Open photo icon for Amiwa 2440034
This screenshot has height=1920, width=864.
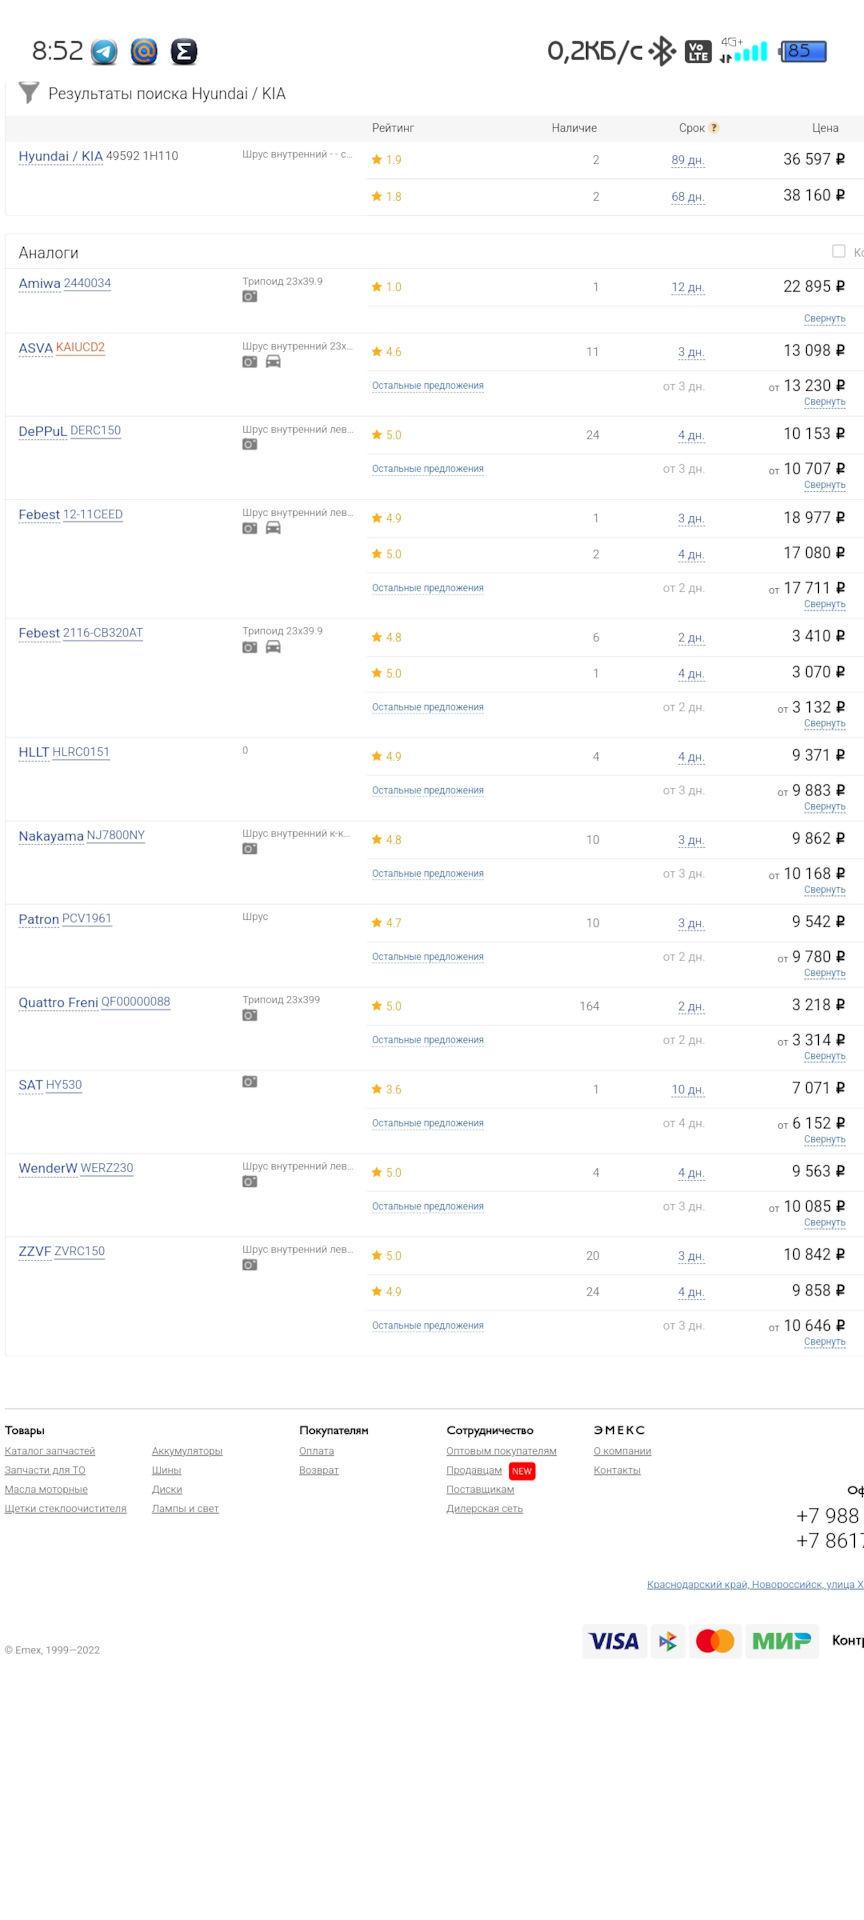[250, 297]
